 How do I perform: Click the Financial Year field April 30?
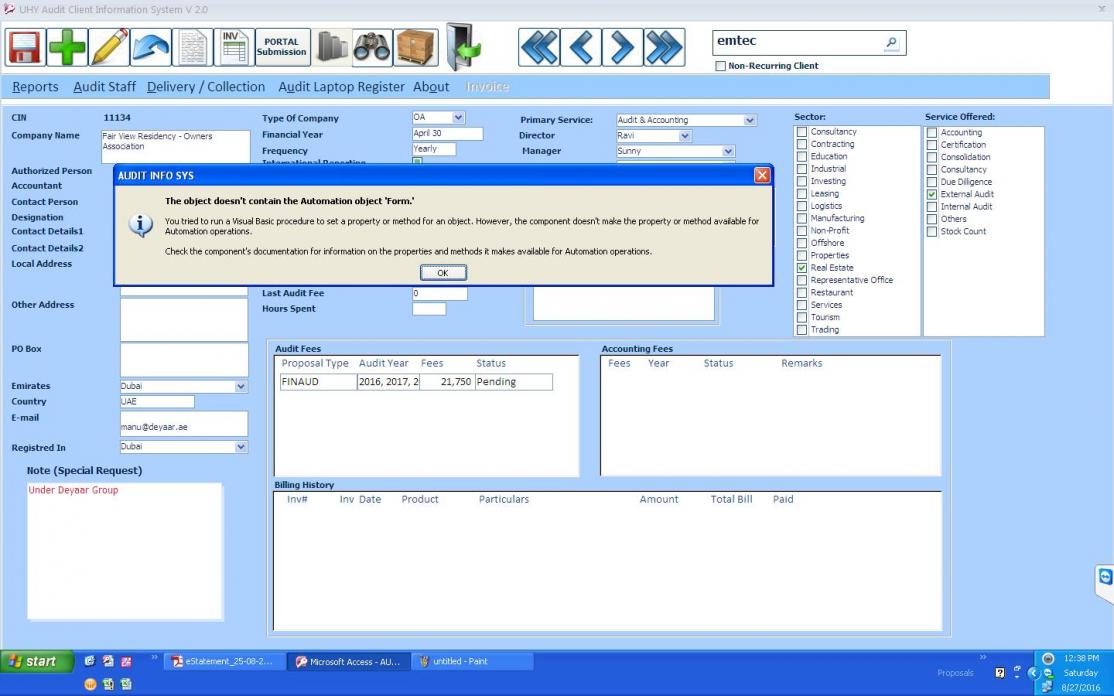(448, 134)
